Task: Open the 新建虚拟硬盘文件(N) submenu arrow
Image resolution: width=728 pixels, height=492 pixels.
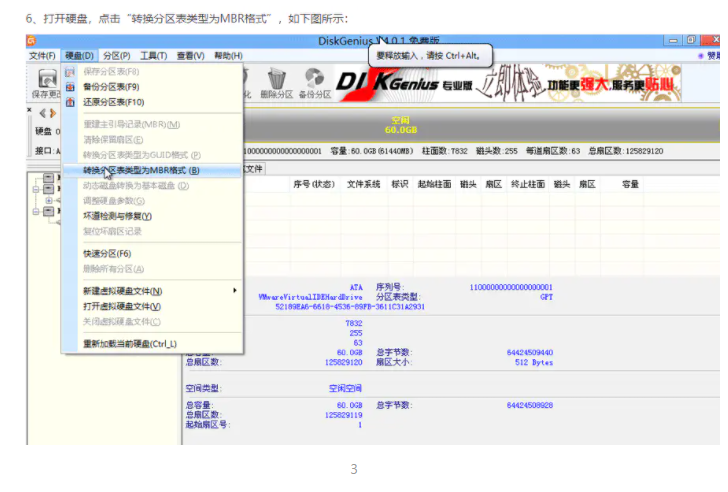Action: coord(235,291)
